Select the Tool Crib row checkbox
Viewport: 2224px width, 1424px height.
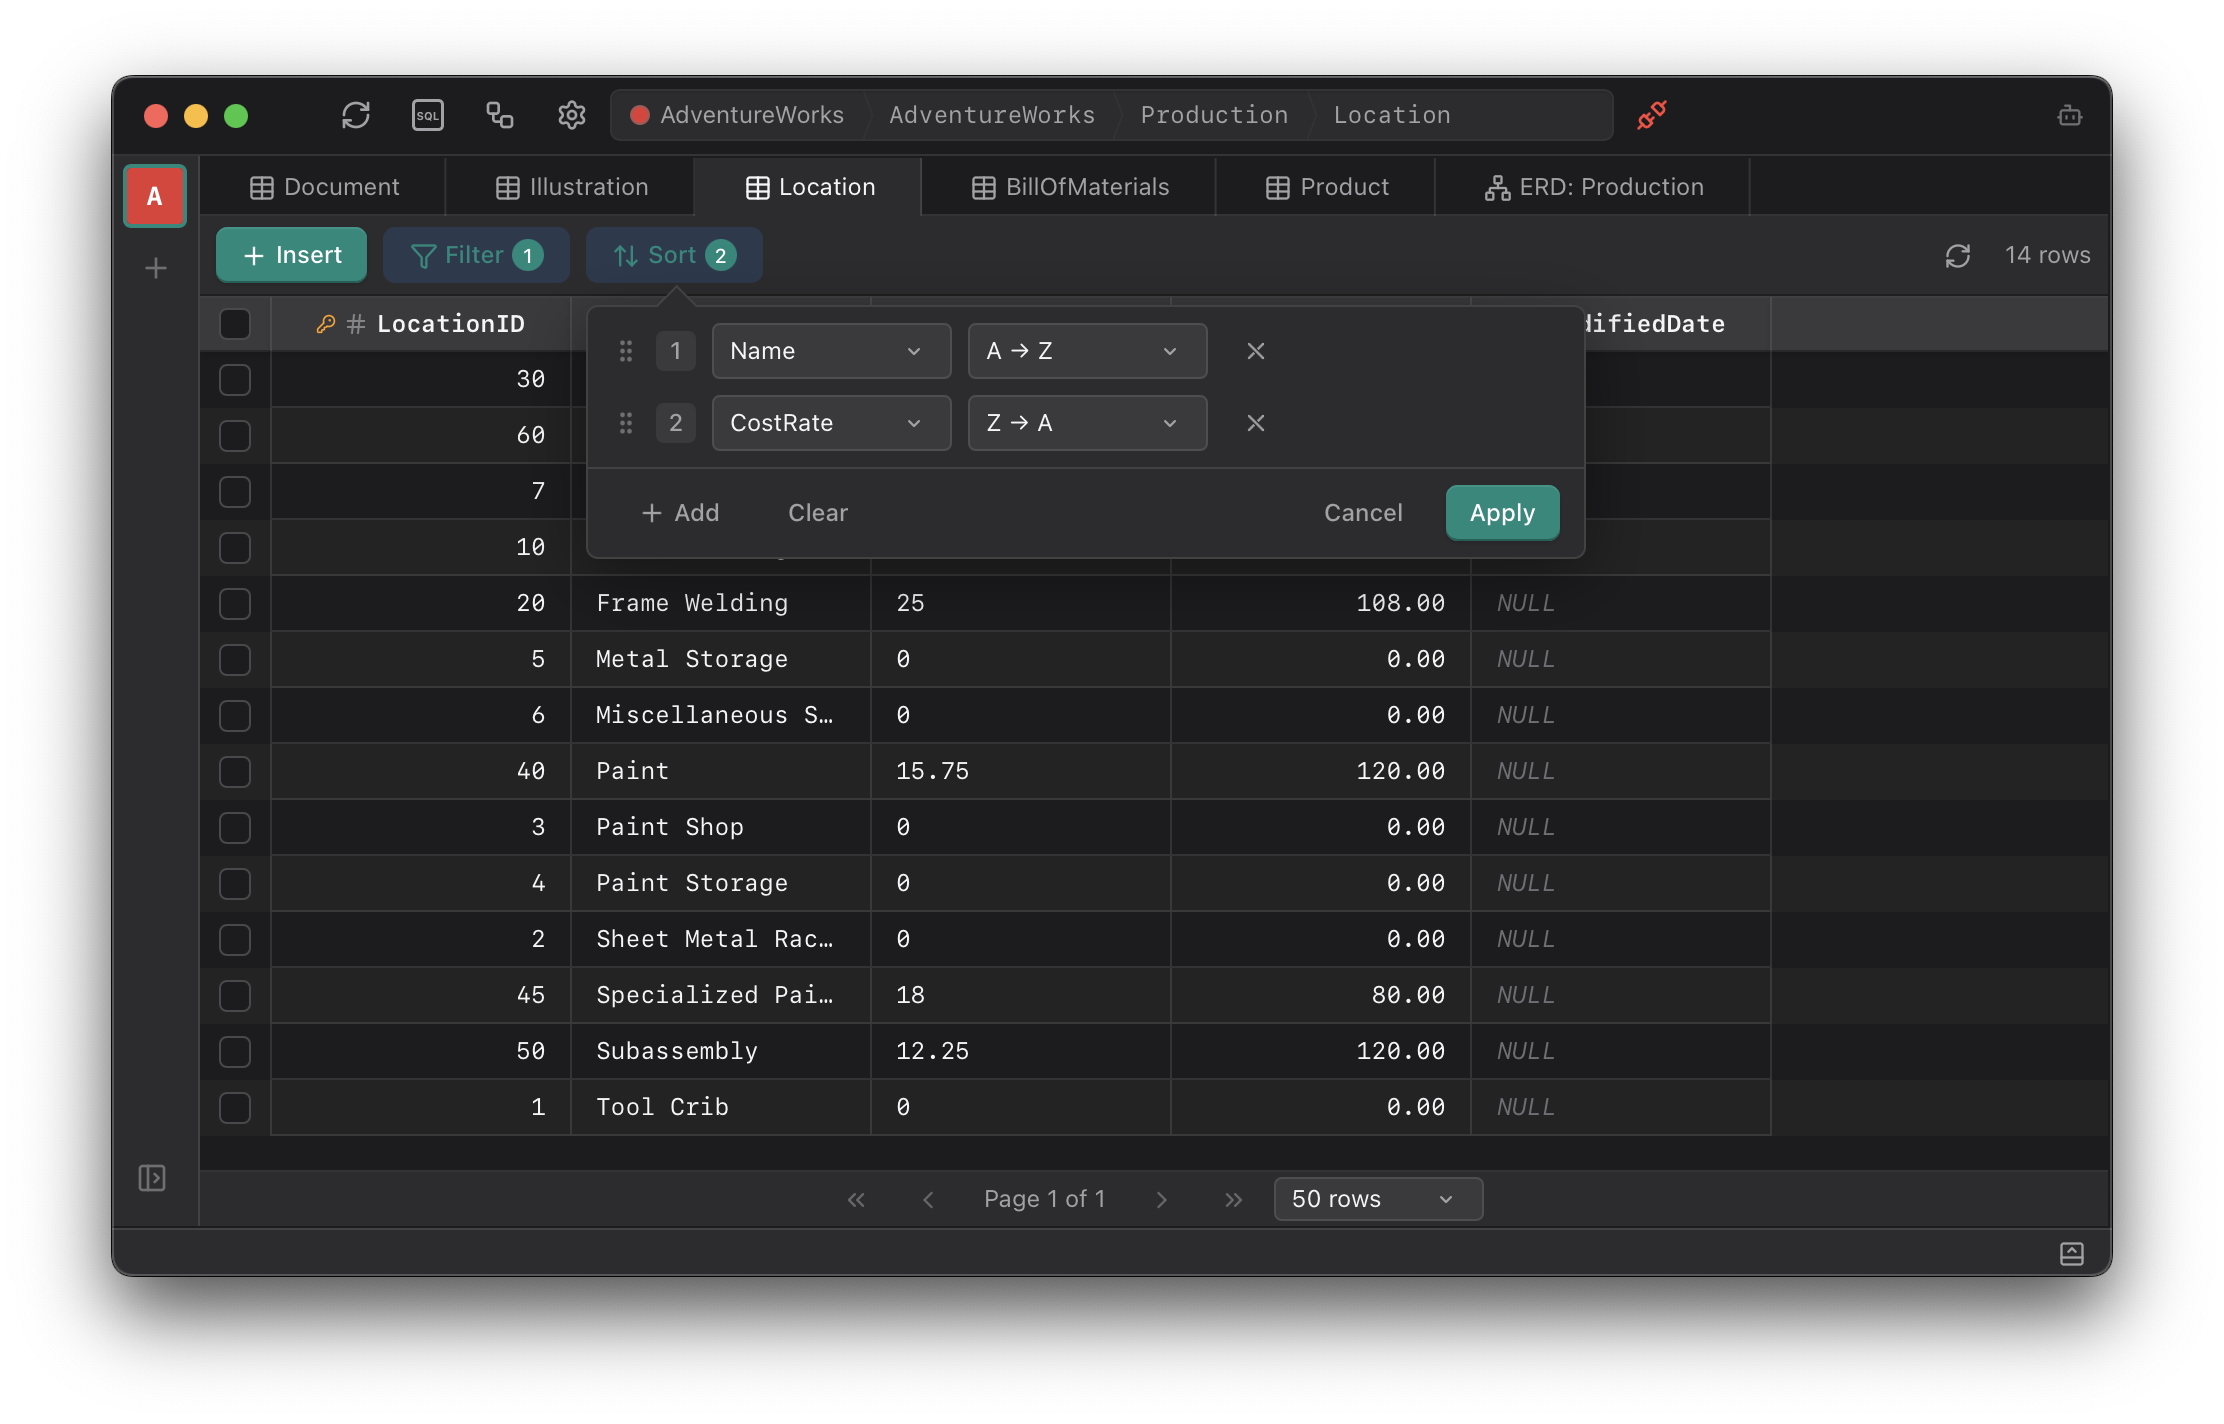click(235, 1108)
